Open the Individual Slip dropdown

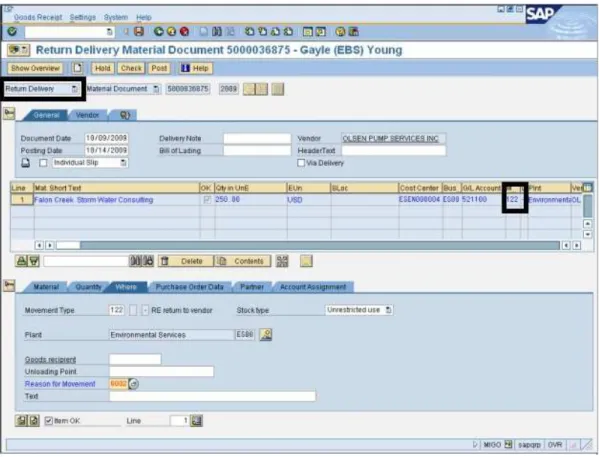123,163
